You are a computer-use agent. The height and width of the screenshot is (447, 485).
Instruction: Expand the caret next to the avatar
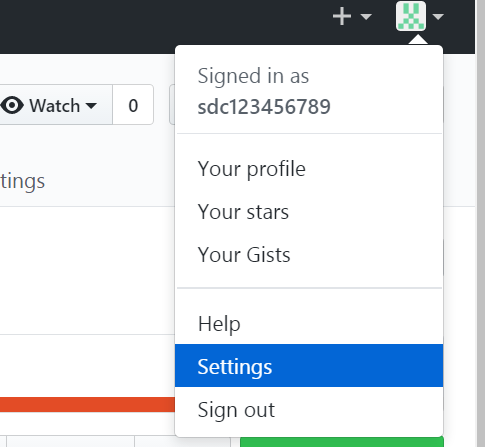pyautogui.click(x=438, y=17)
